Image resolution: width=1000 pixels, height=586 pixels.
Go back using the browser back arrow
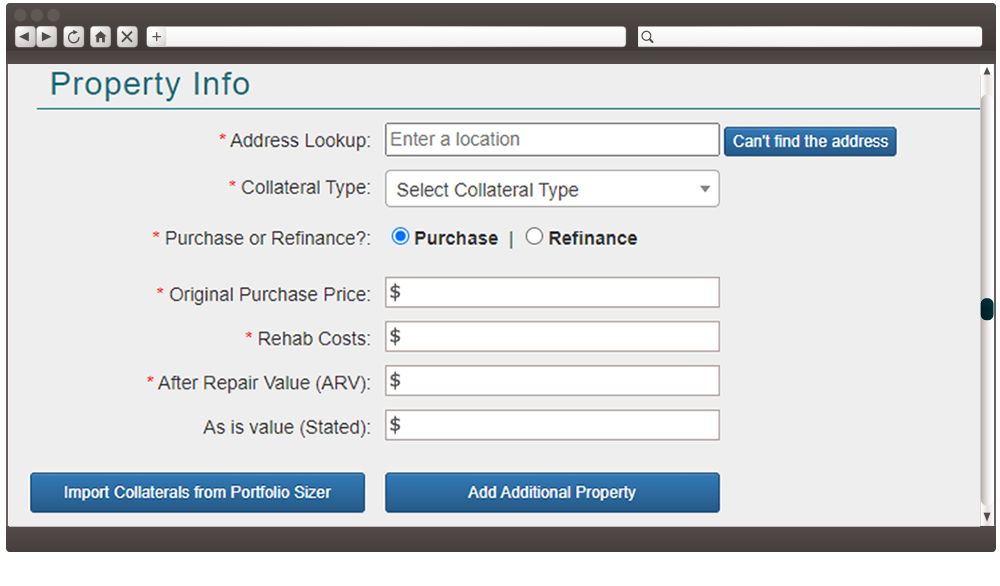tap(25, 37)
